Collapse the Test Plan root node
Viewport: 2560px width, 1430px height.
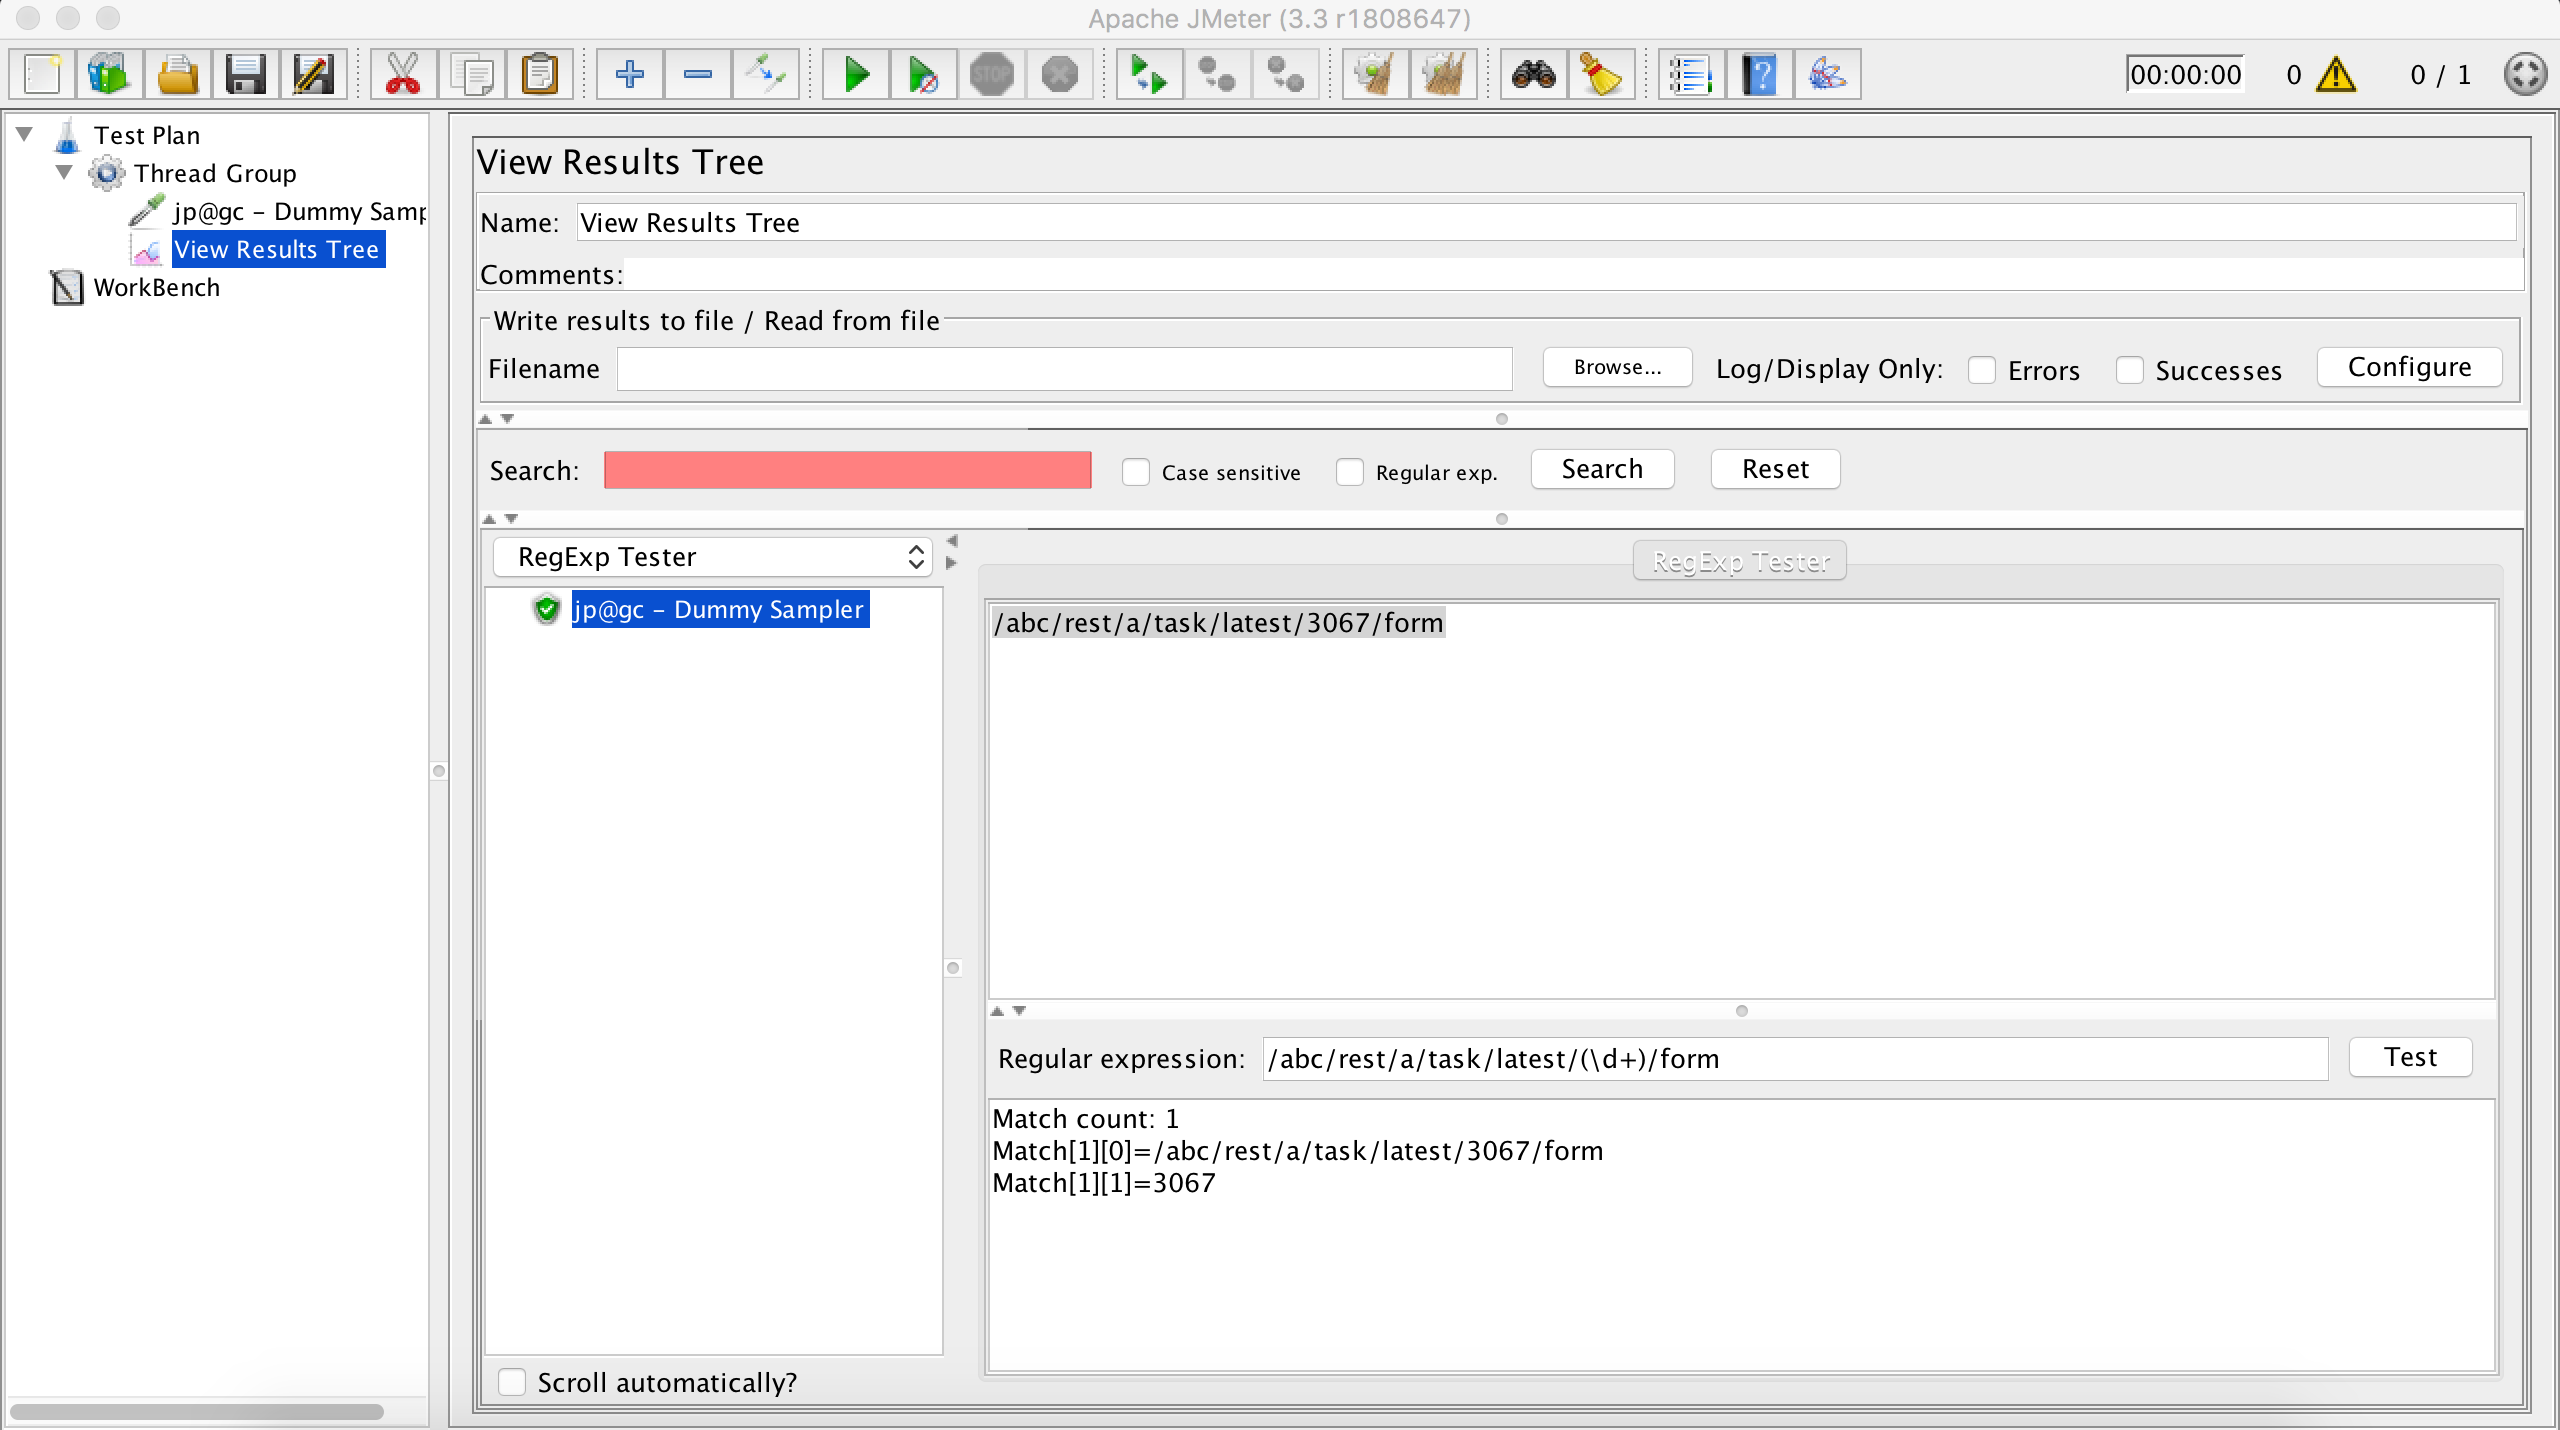pyautogui.click(x=25, y=134)
